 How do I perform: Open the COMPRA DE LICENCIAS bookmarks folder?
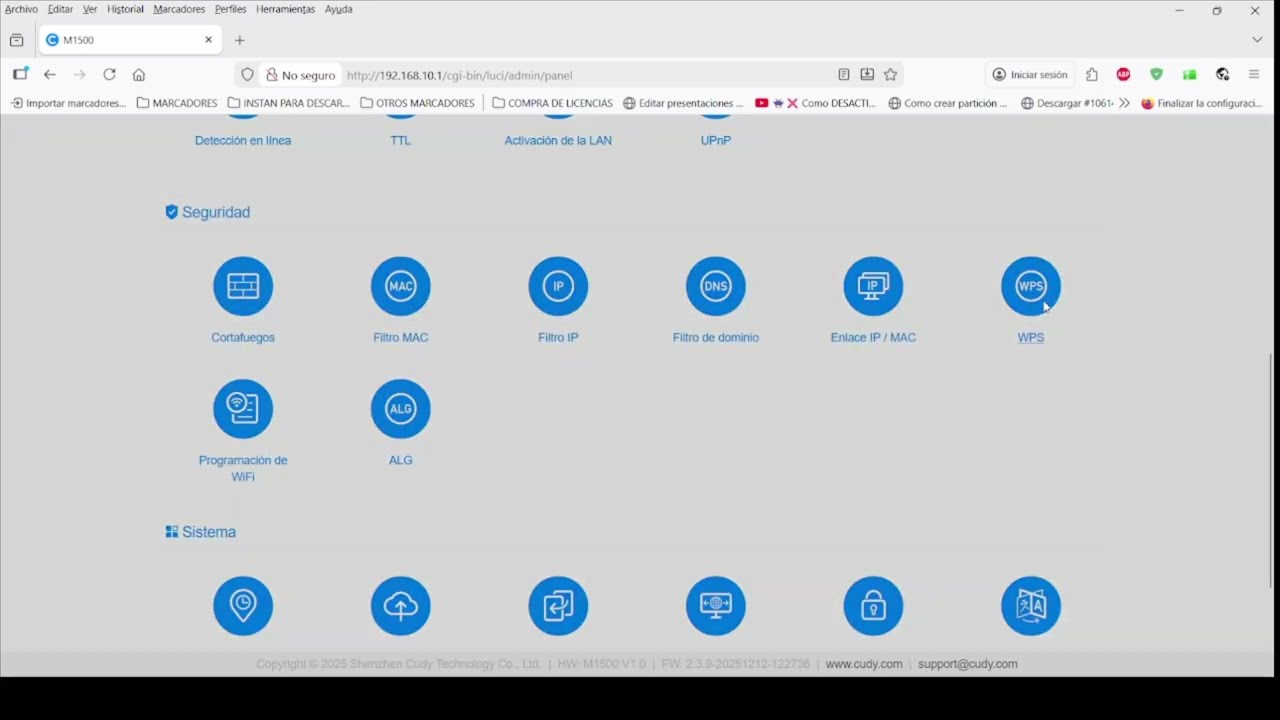pos(552,103)
